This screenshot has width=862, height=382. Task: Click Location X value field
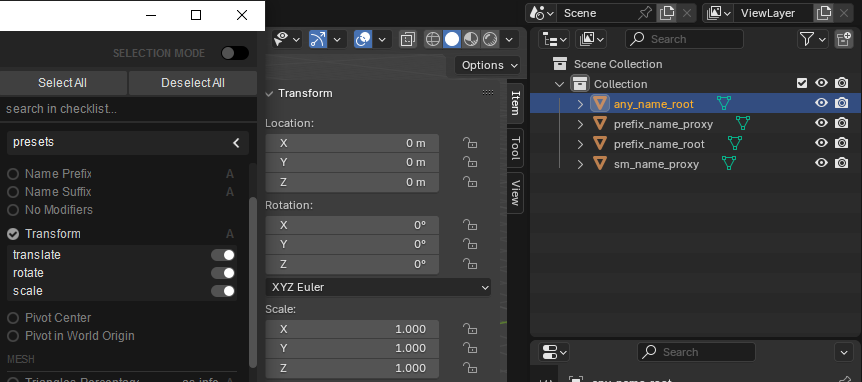click(x=352, y=143)
